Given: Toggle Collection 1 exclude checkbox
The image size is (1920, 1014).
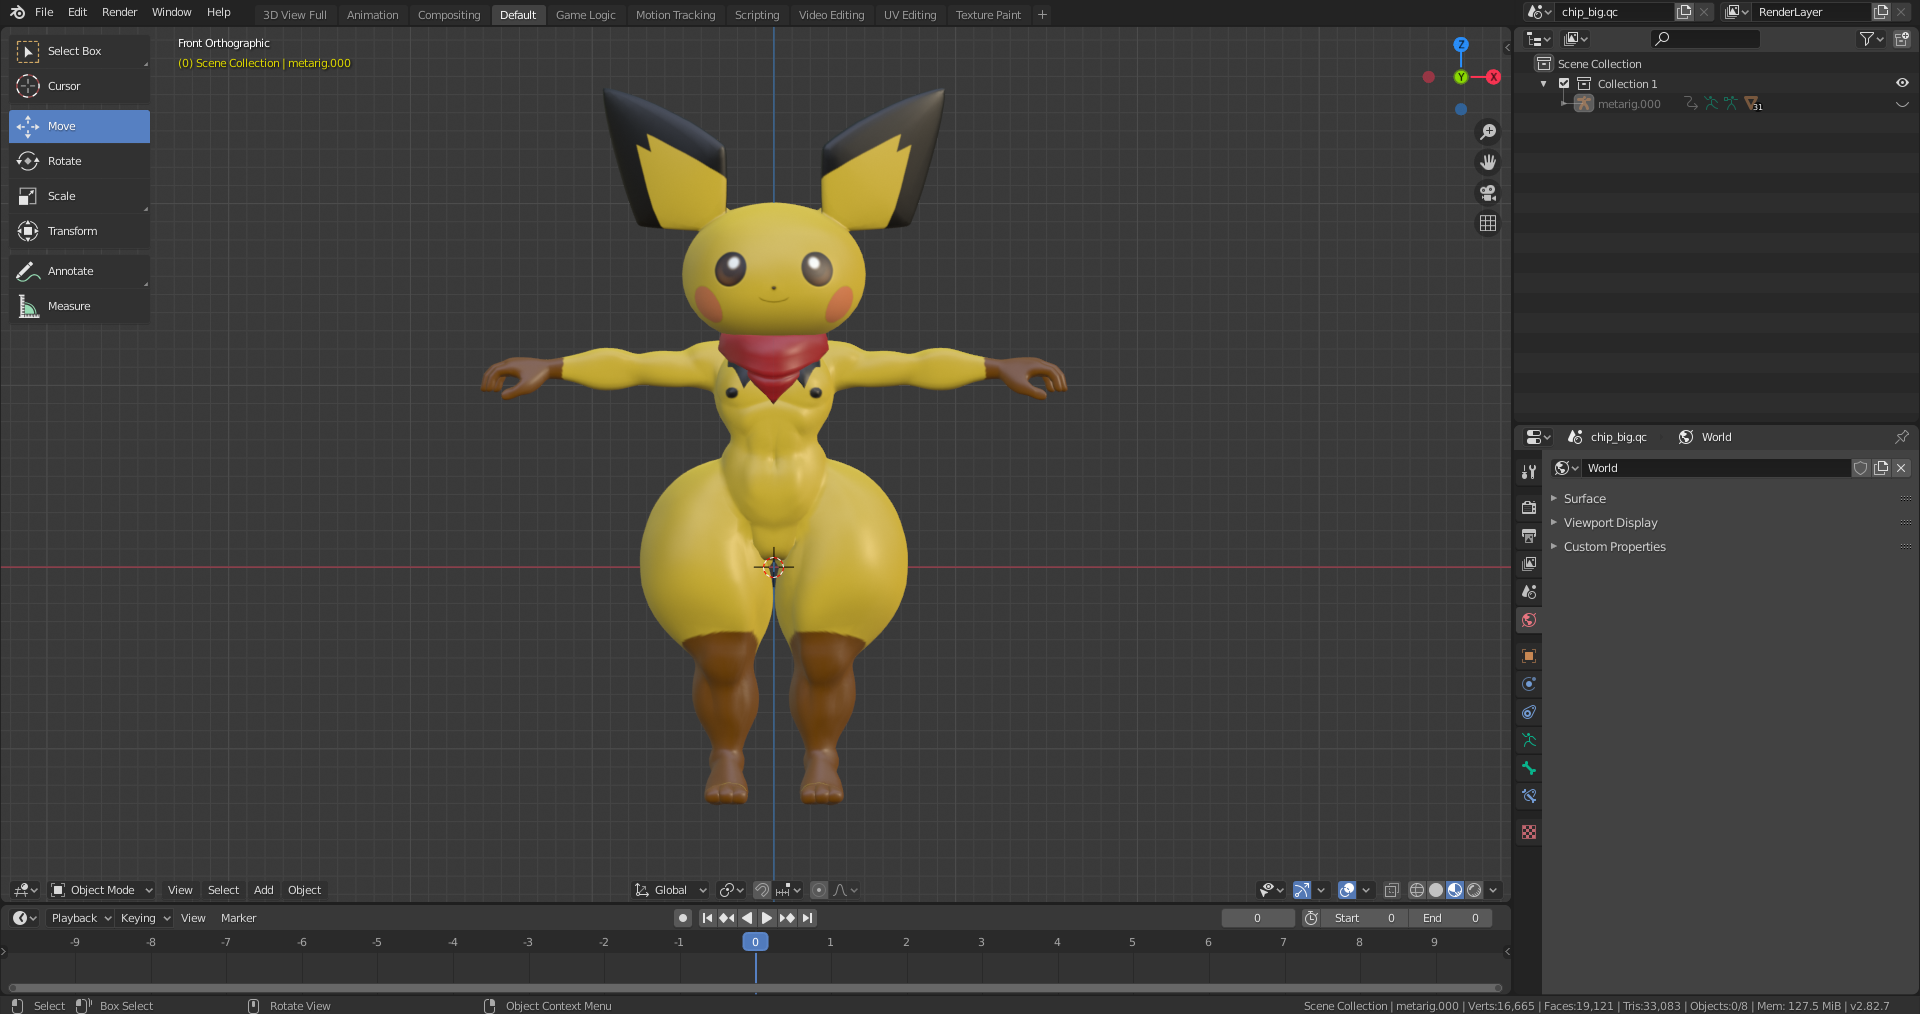Looking at the screenshot, I should point(1564,84).
